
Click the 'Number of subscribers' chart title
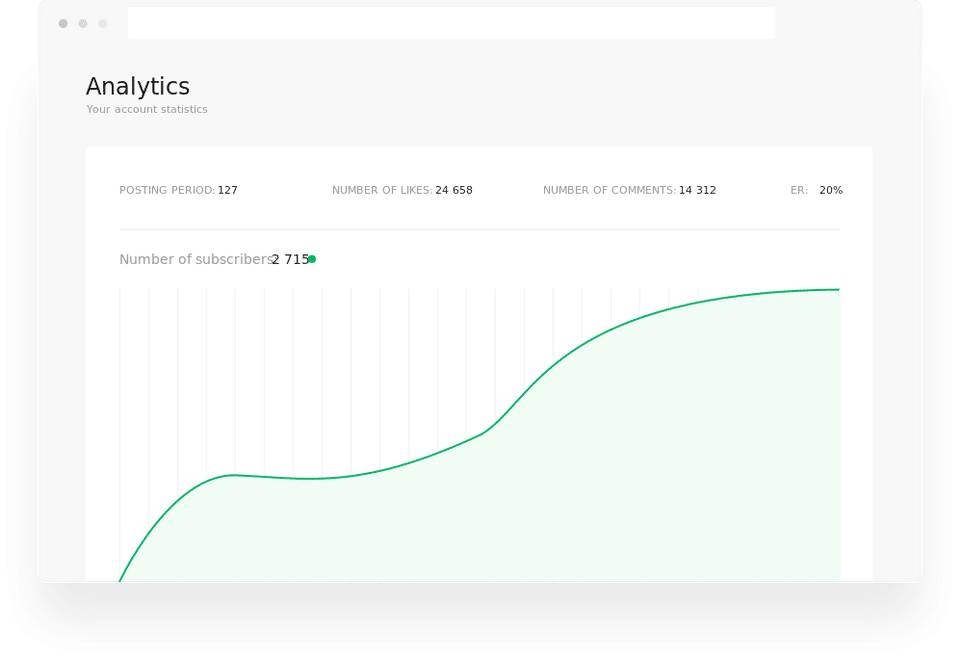[x=195, y=260]
